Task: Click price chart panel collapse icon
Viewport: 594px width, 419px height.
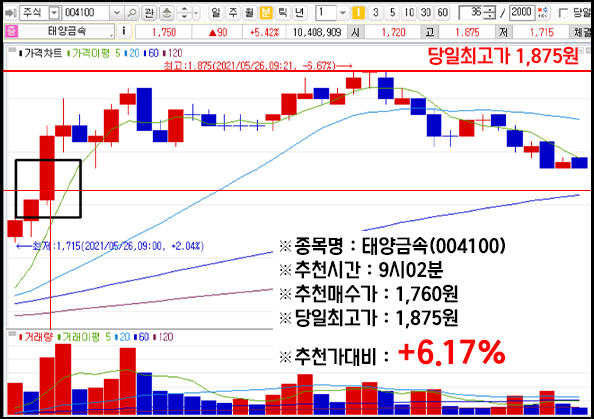Action: (12, 50)
